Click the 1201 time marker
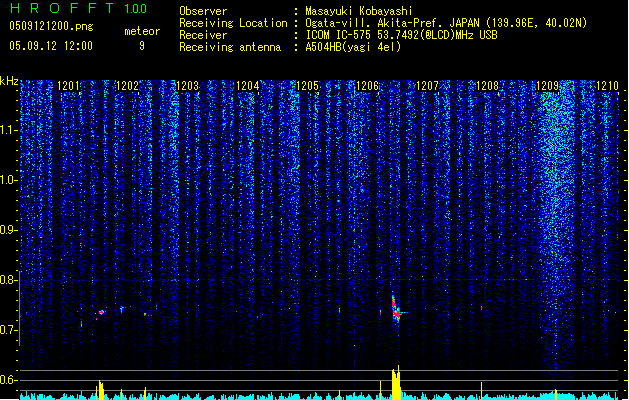Screen dimensions: 629x400 (68, 86)
